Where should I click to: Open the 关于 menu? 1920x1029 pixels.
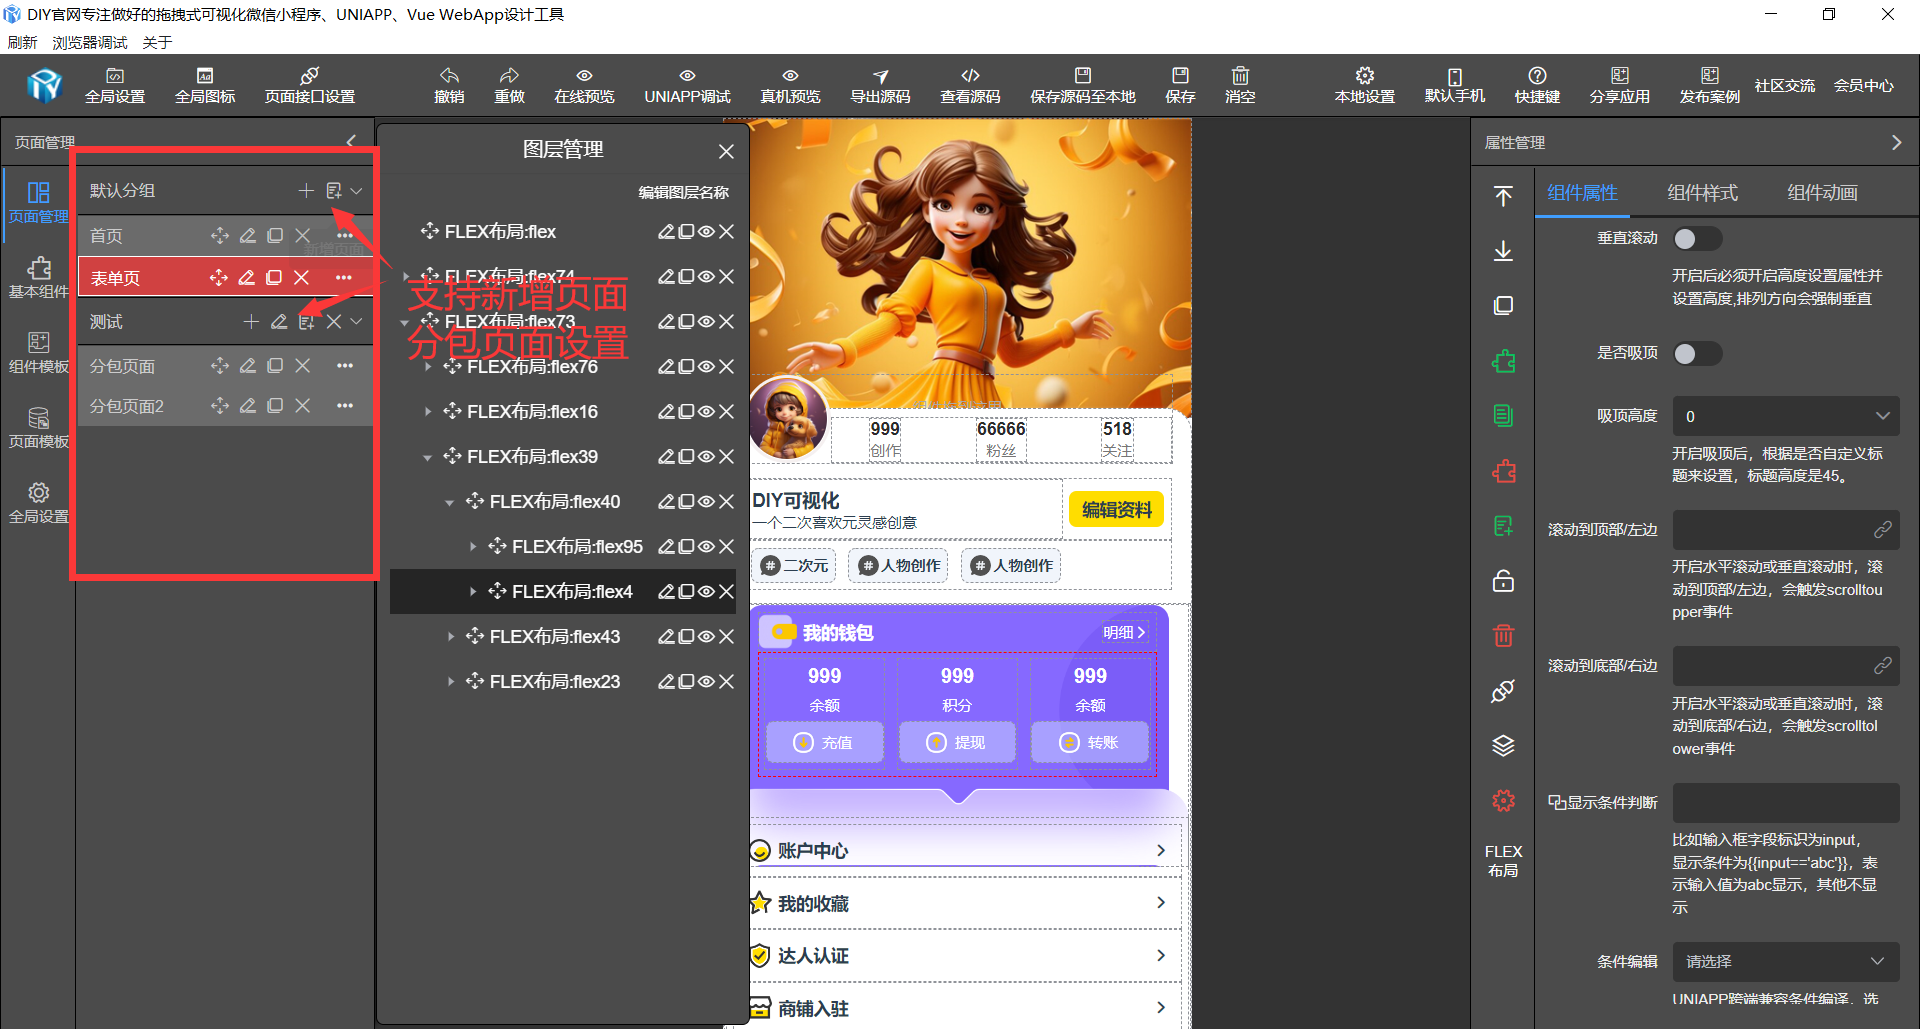coord(157,42)
